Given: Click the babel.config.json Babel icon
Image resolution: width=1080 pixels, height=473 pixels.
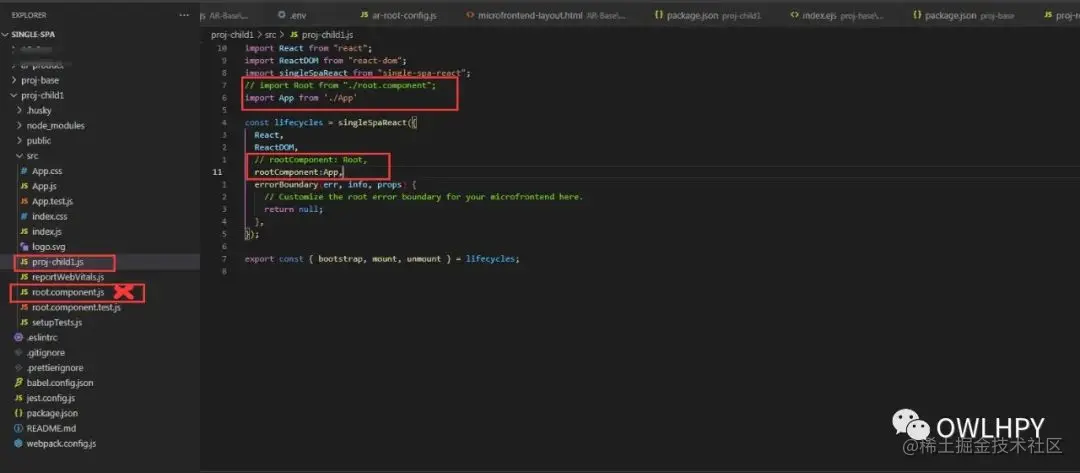Looking at the screenshot, I should [19, 383].
